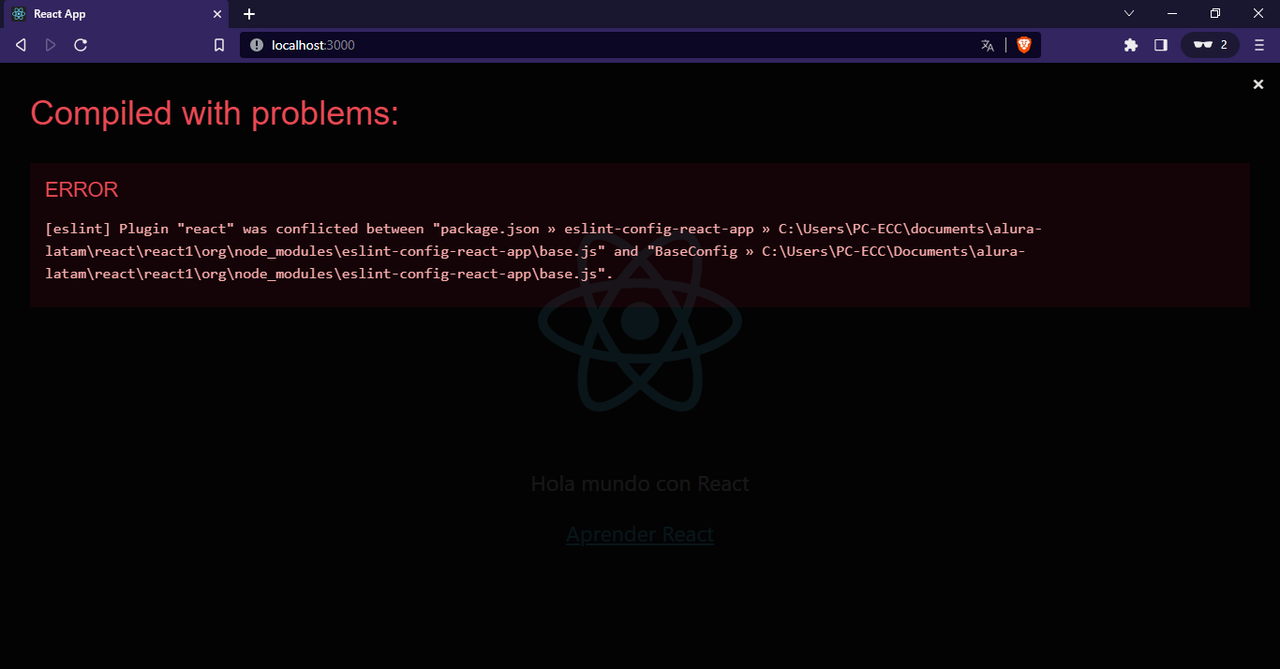Close the React App tab
1280x669 pixels.
point(218,14)
